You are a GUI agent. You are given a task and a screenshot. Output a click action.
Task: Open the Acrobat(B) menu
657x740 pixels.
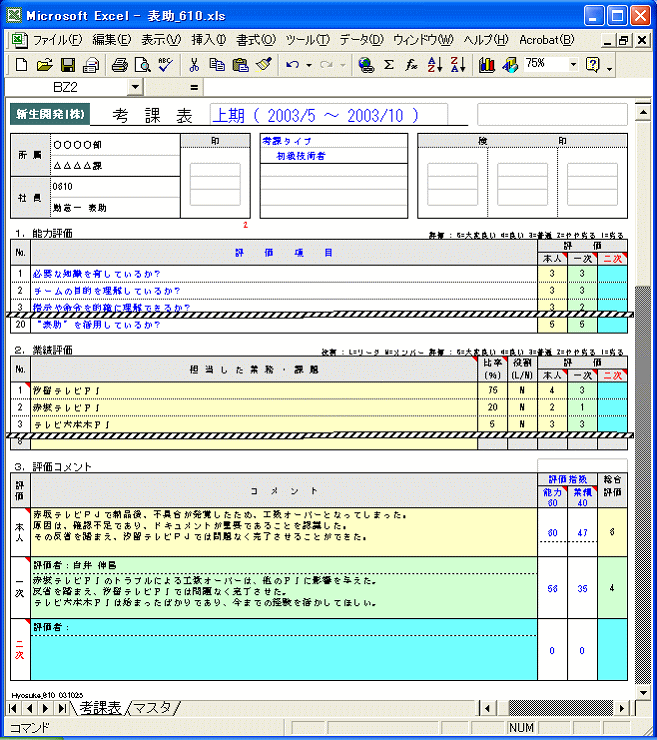pos(547,40)
